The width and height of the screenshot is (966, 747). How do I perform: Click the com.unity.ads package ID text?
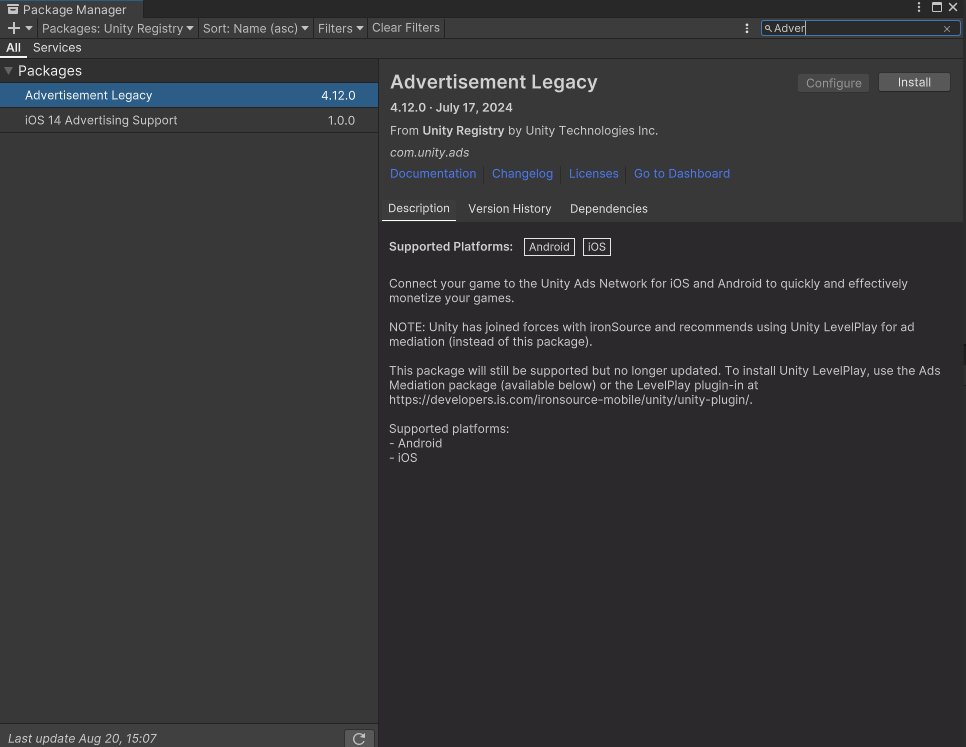(x=429, y=153)
